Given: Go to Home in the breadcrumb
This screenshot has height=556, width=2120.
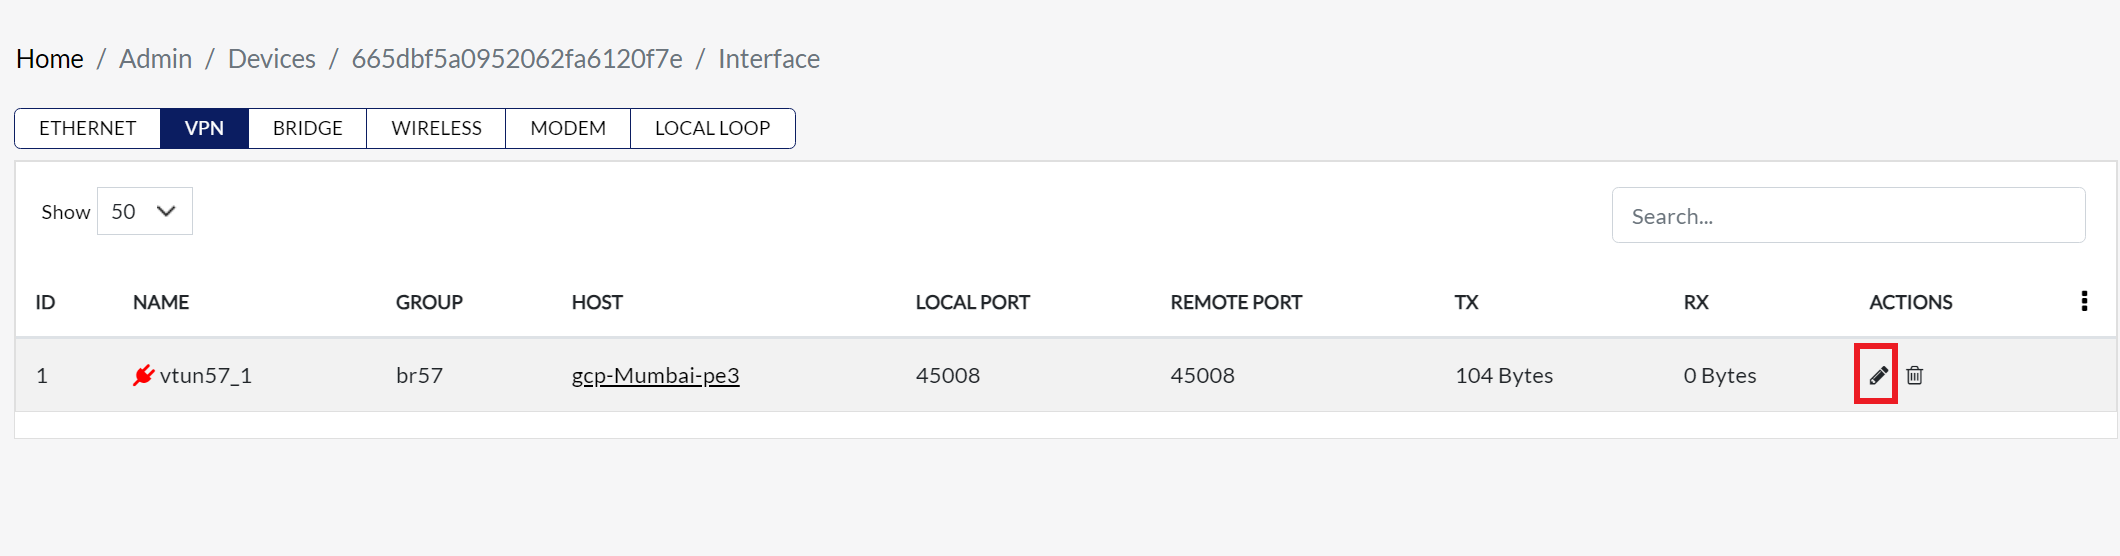Looking at the screenshot, I should click(50, 59).
